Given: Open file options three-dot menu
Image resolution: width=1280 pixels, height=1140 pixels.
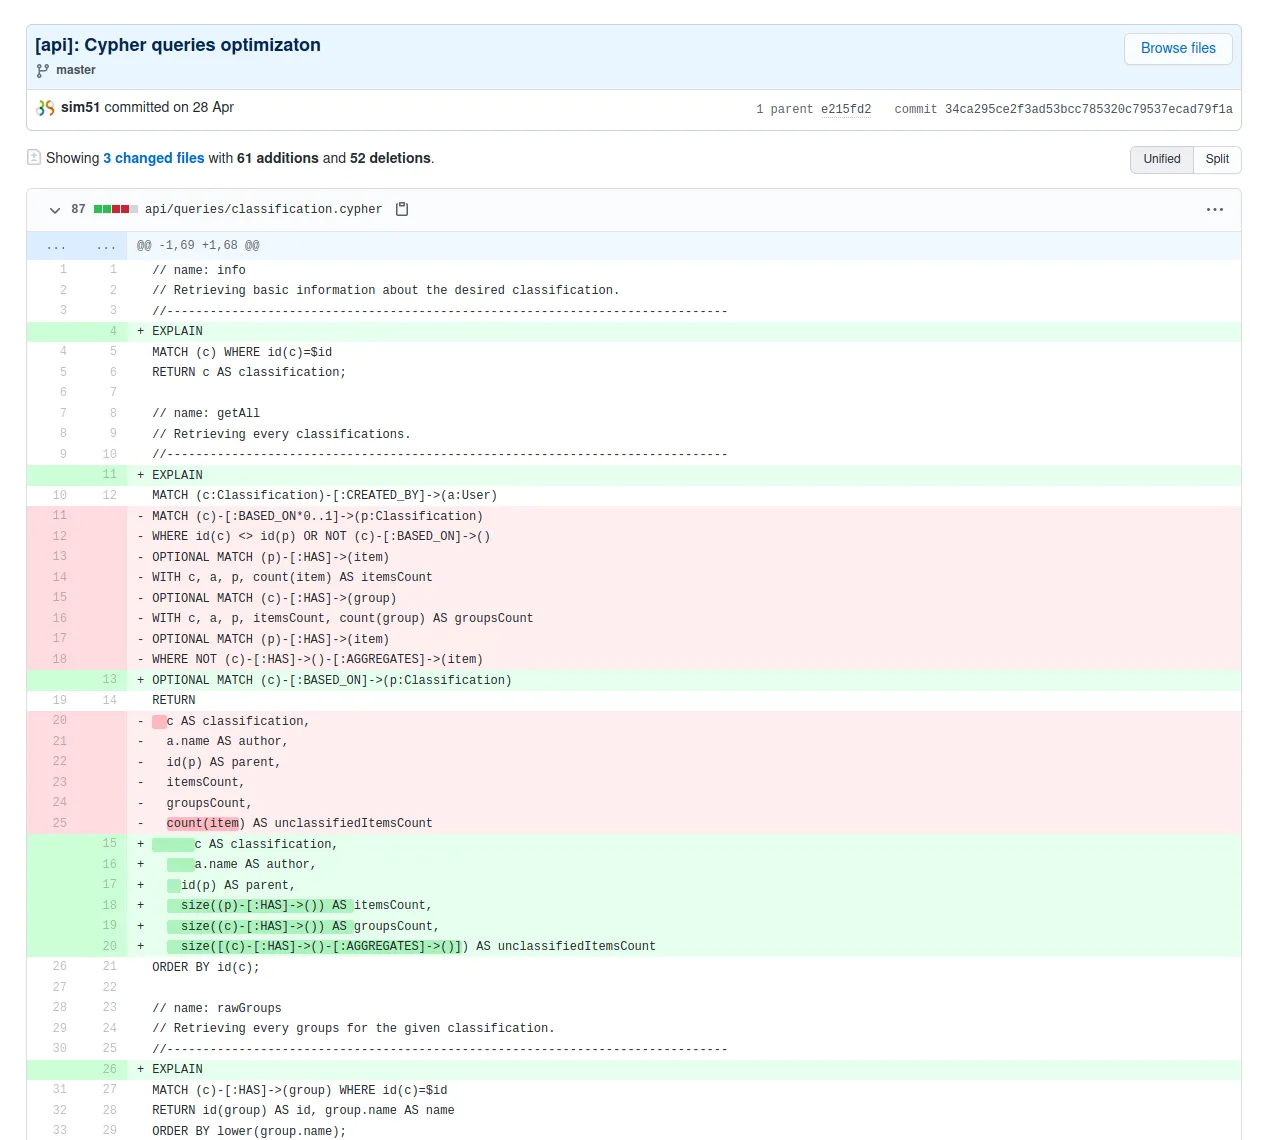Looking at the screenshot, I should pyautogui.click(x=1215, y=210).
